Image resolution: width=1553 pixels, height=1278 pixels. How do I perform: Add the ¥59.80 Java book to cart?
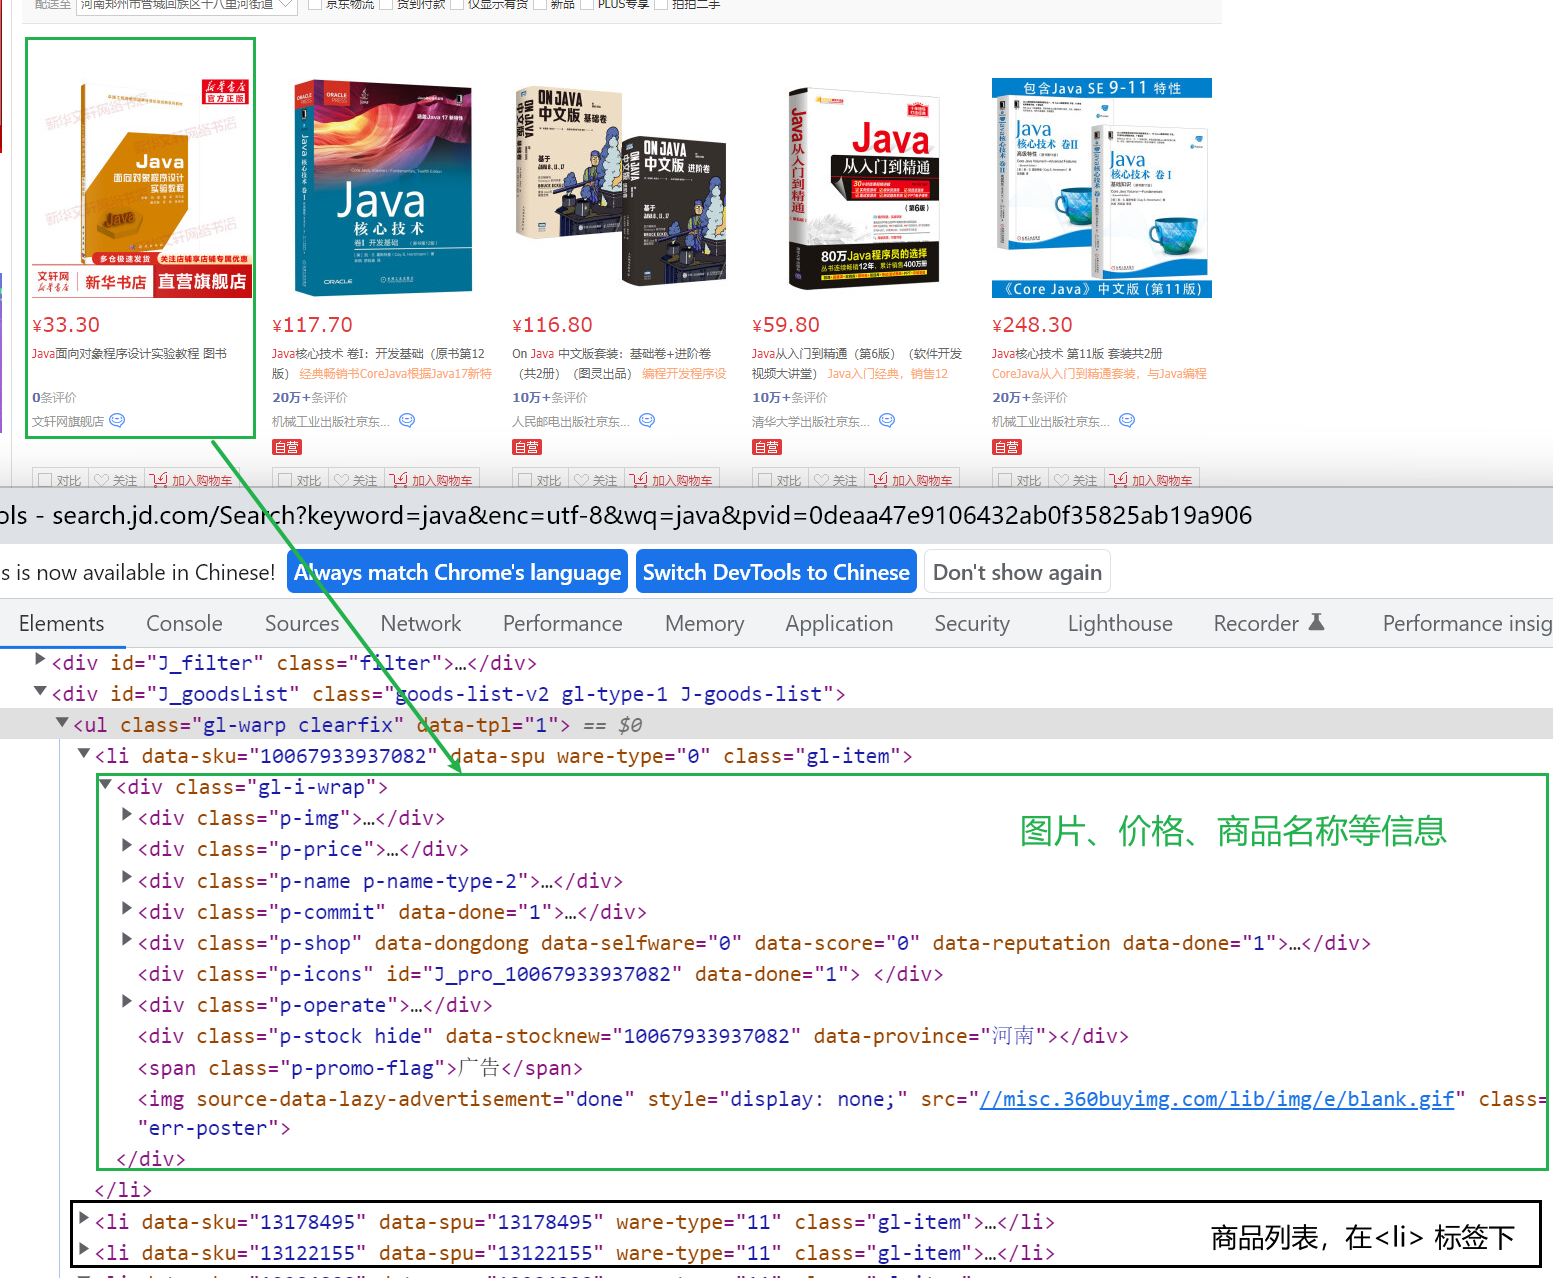(912, 480)
